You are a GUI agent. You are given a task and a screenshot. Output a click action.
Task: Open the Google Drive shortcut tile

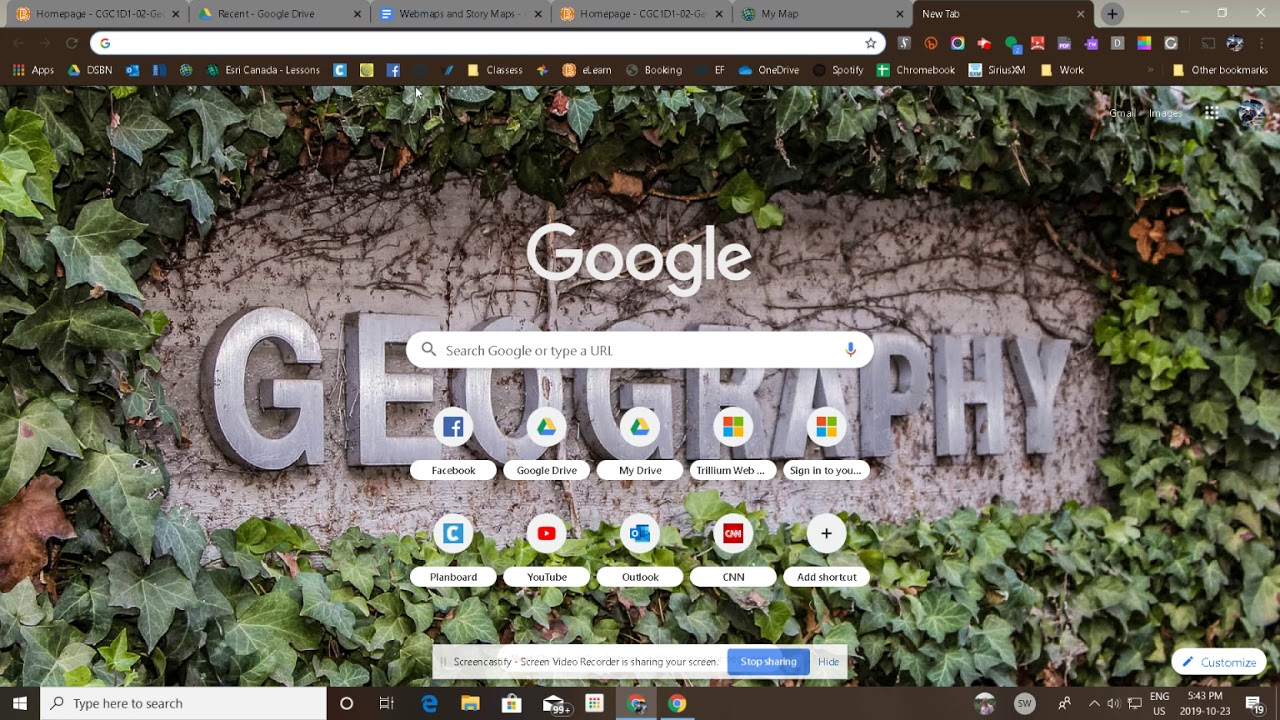click(547, 443)
